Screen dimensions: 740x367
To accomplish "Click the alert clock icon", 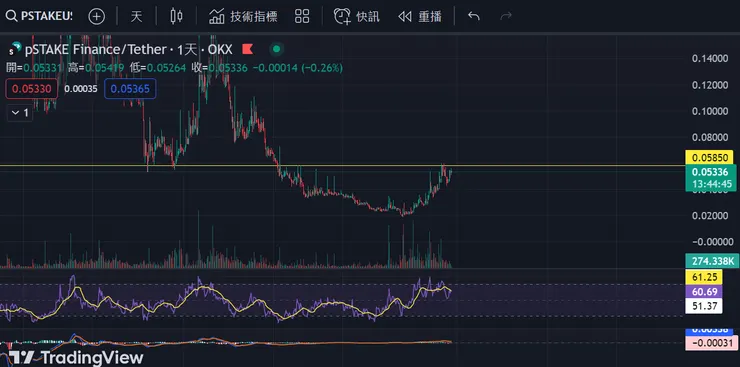I will pyautogui.click(x=342, y=17).
